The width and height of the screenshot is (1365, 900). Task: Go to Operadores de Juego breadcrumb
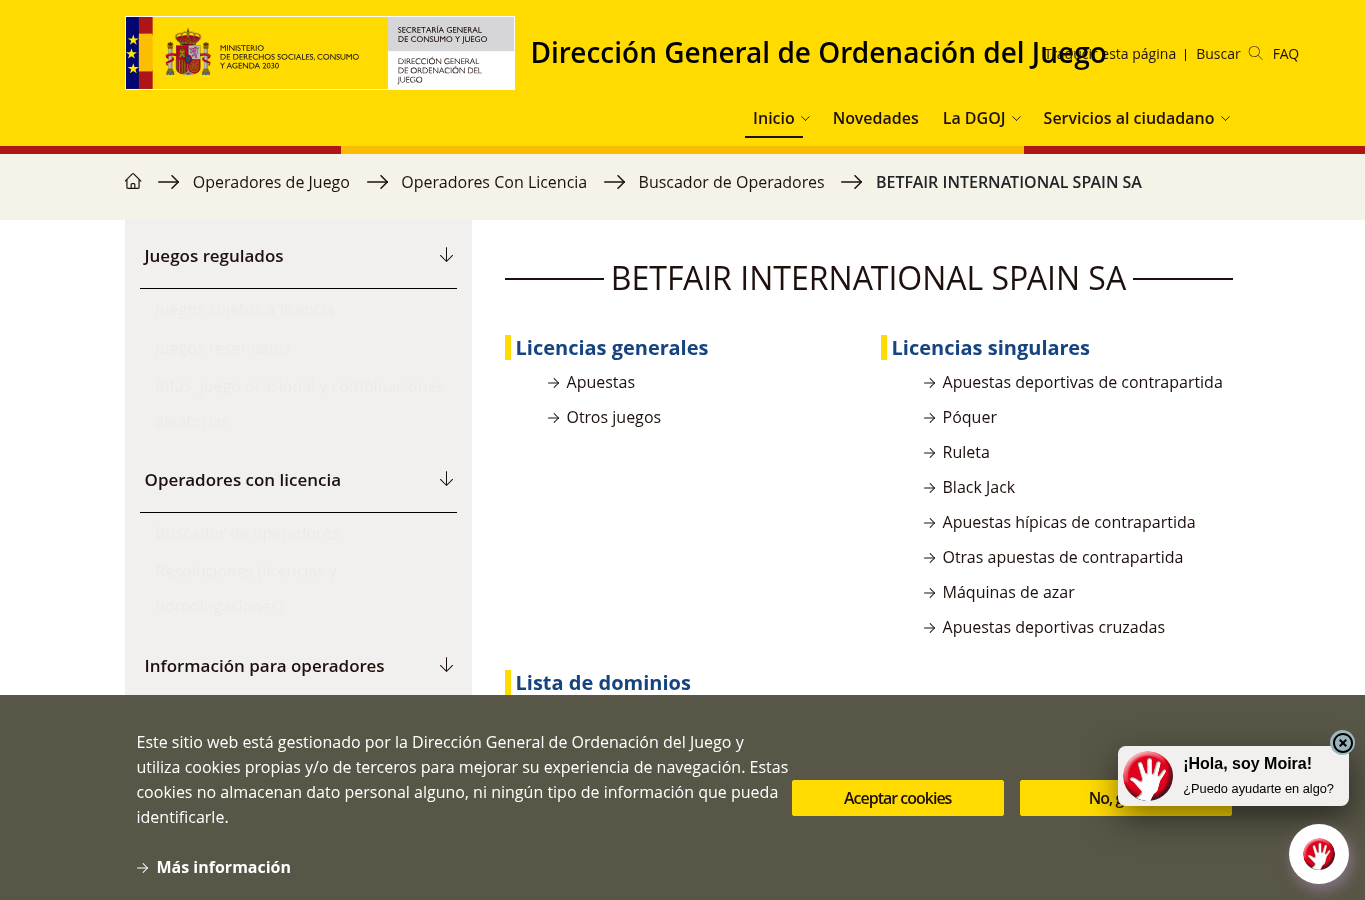271,182
